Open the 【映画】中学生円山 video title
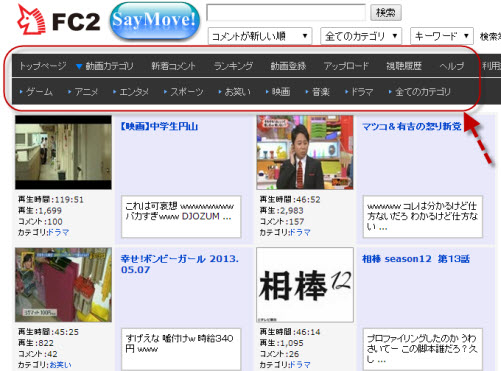The height and width of the screenshot is (371, 501). (159, 127)
